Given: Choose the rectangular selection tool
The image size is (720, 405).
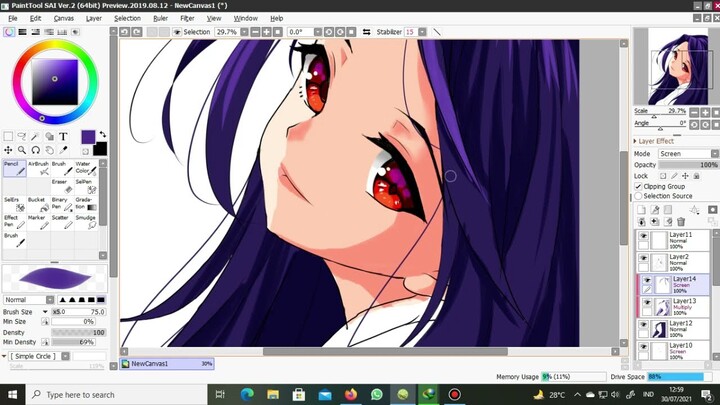Looking at the screenshot, I should tap(8, 136).
